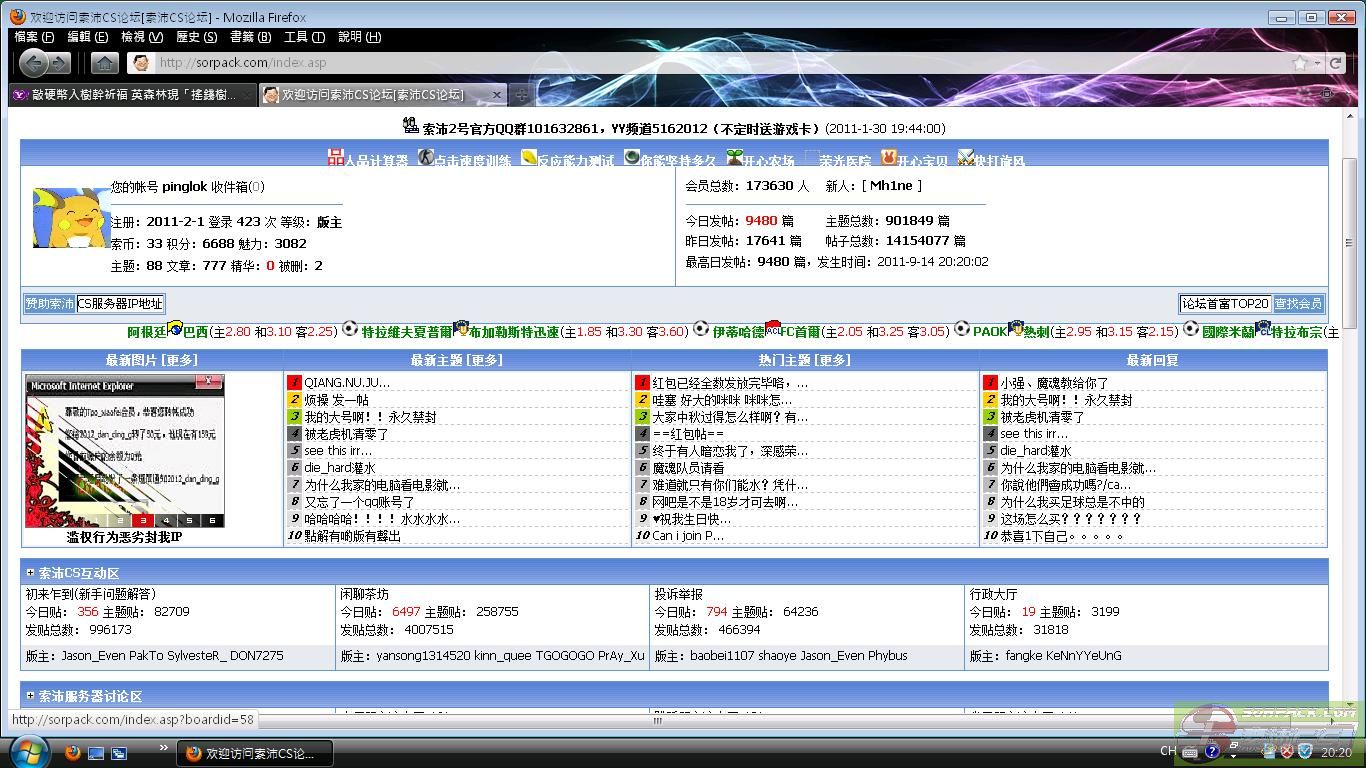Open the 工具 (T) menu
The image size is (1366, 768).
point(303,37)
